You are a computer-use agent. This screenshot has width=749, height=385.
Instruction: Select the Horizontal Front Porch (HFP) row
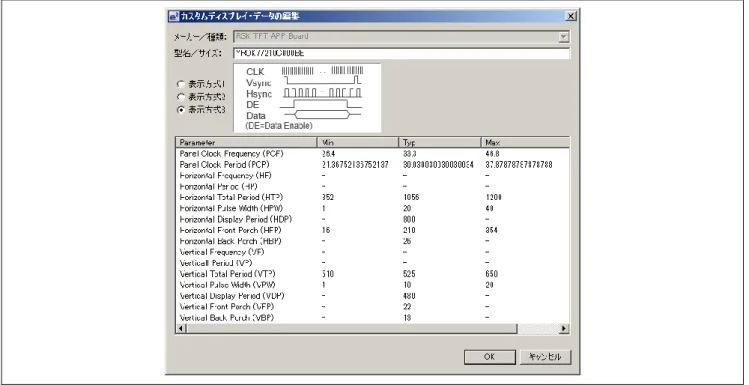tap(373, 230)
